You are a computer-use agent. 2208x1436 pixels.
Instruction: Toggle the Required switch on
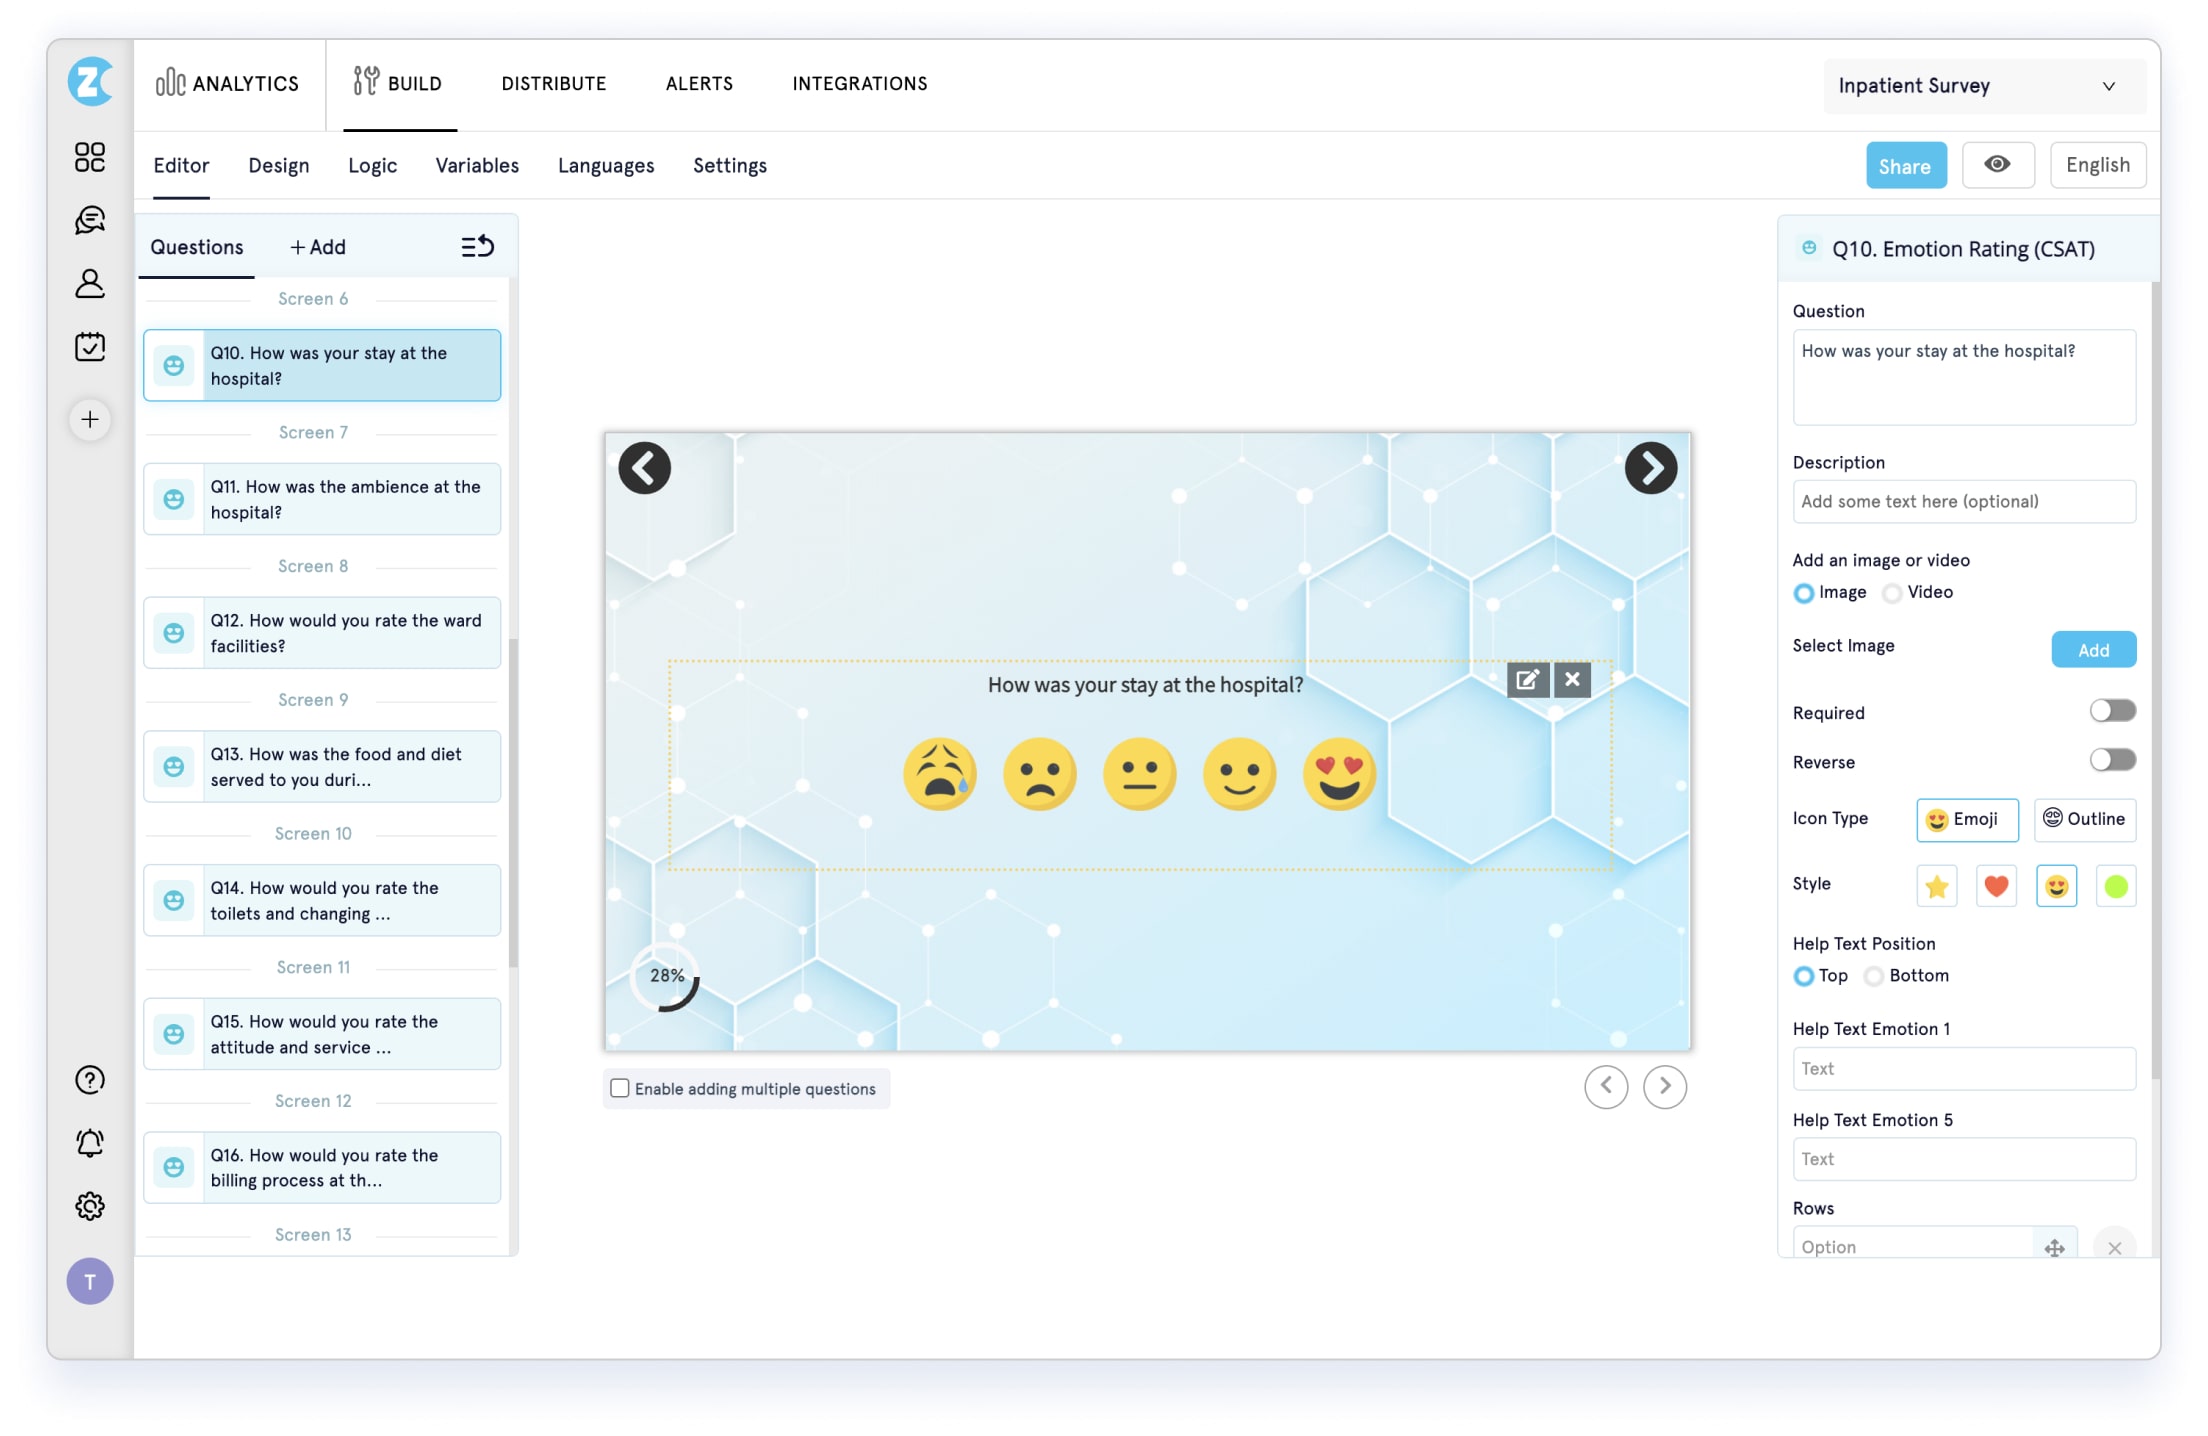coord(2111,712)
